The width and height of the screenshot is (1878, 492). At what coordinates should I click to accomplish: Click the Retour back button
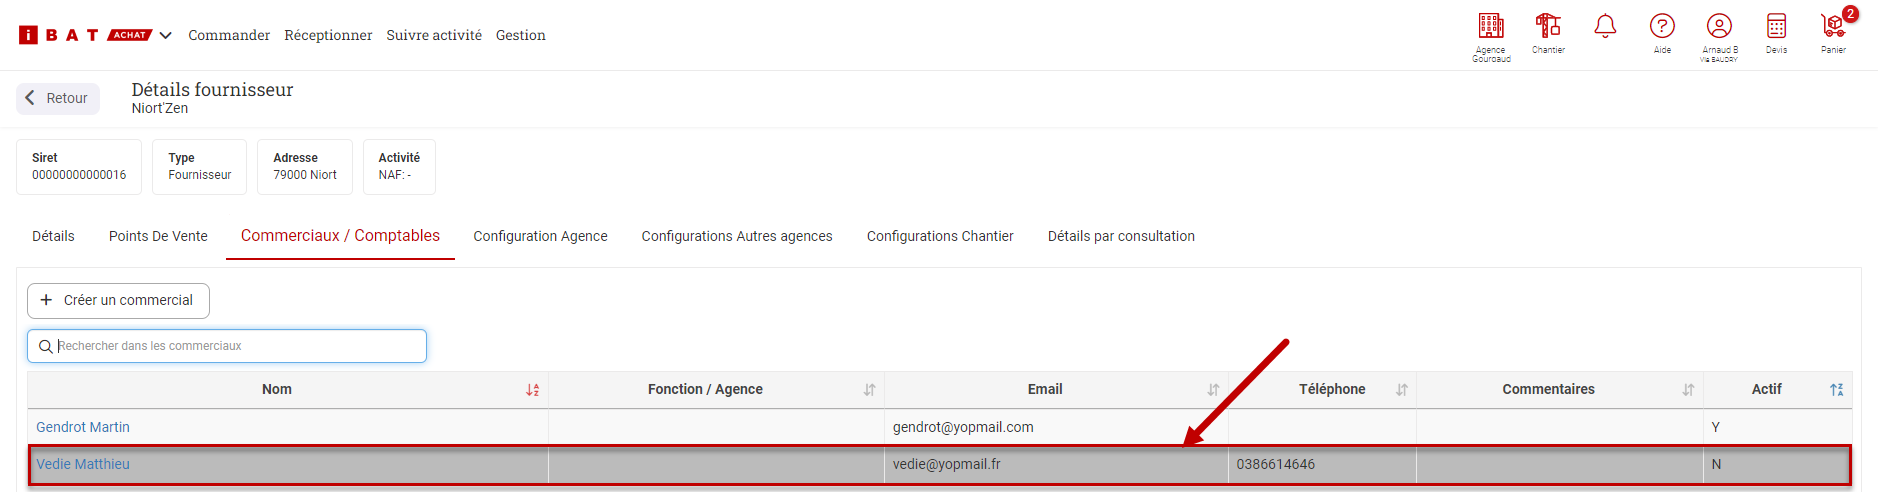tap(58, 98)
